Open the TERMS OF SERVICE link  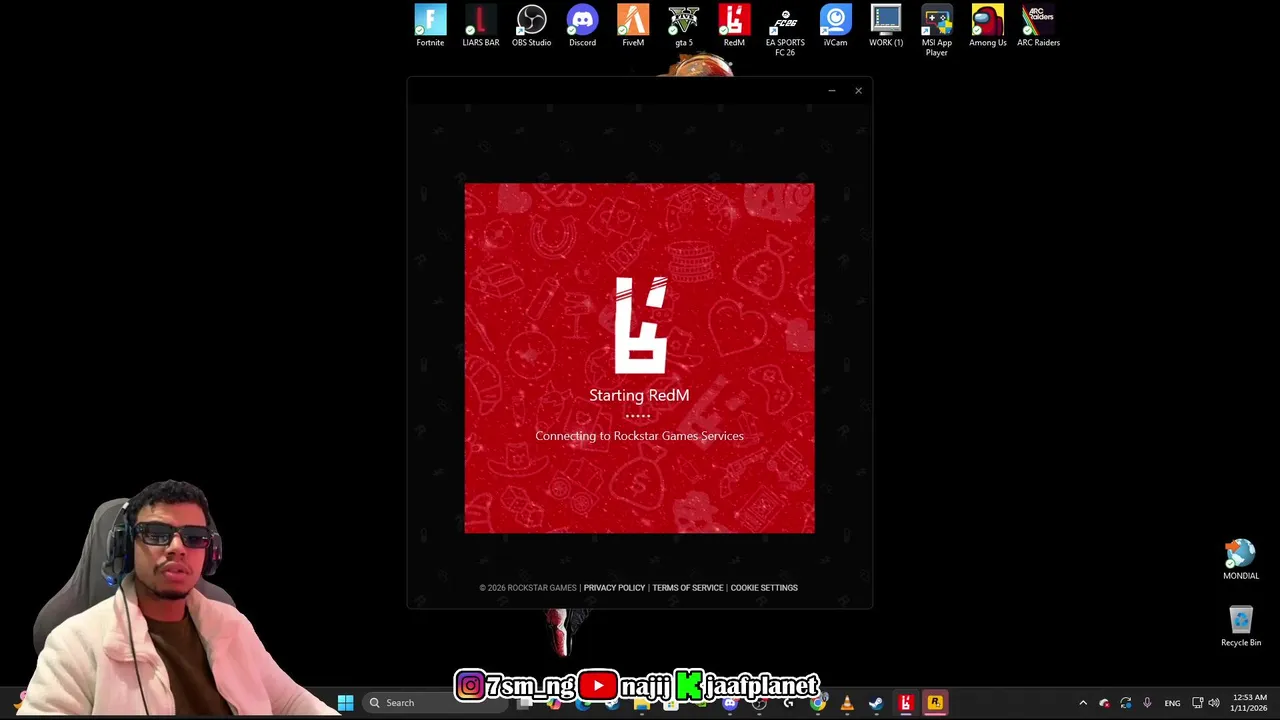coord(688,588)
